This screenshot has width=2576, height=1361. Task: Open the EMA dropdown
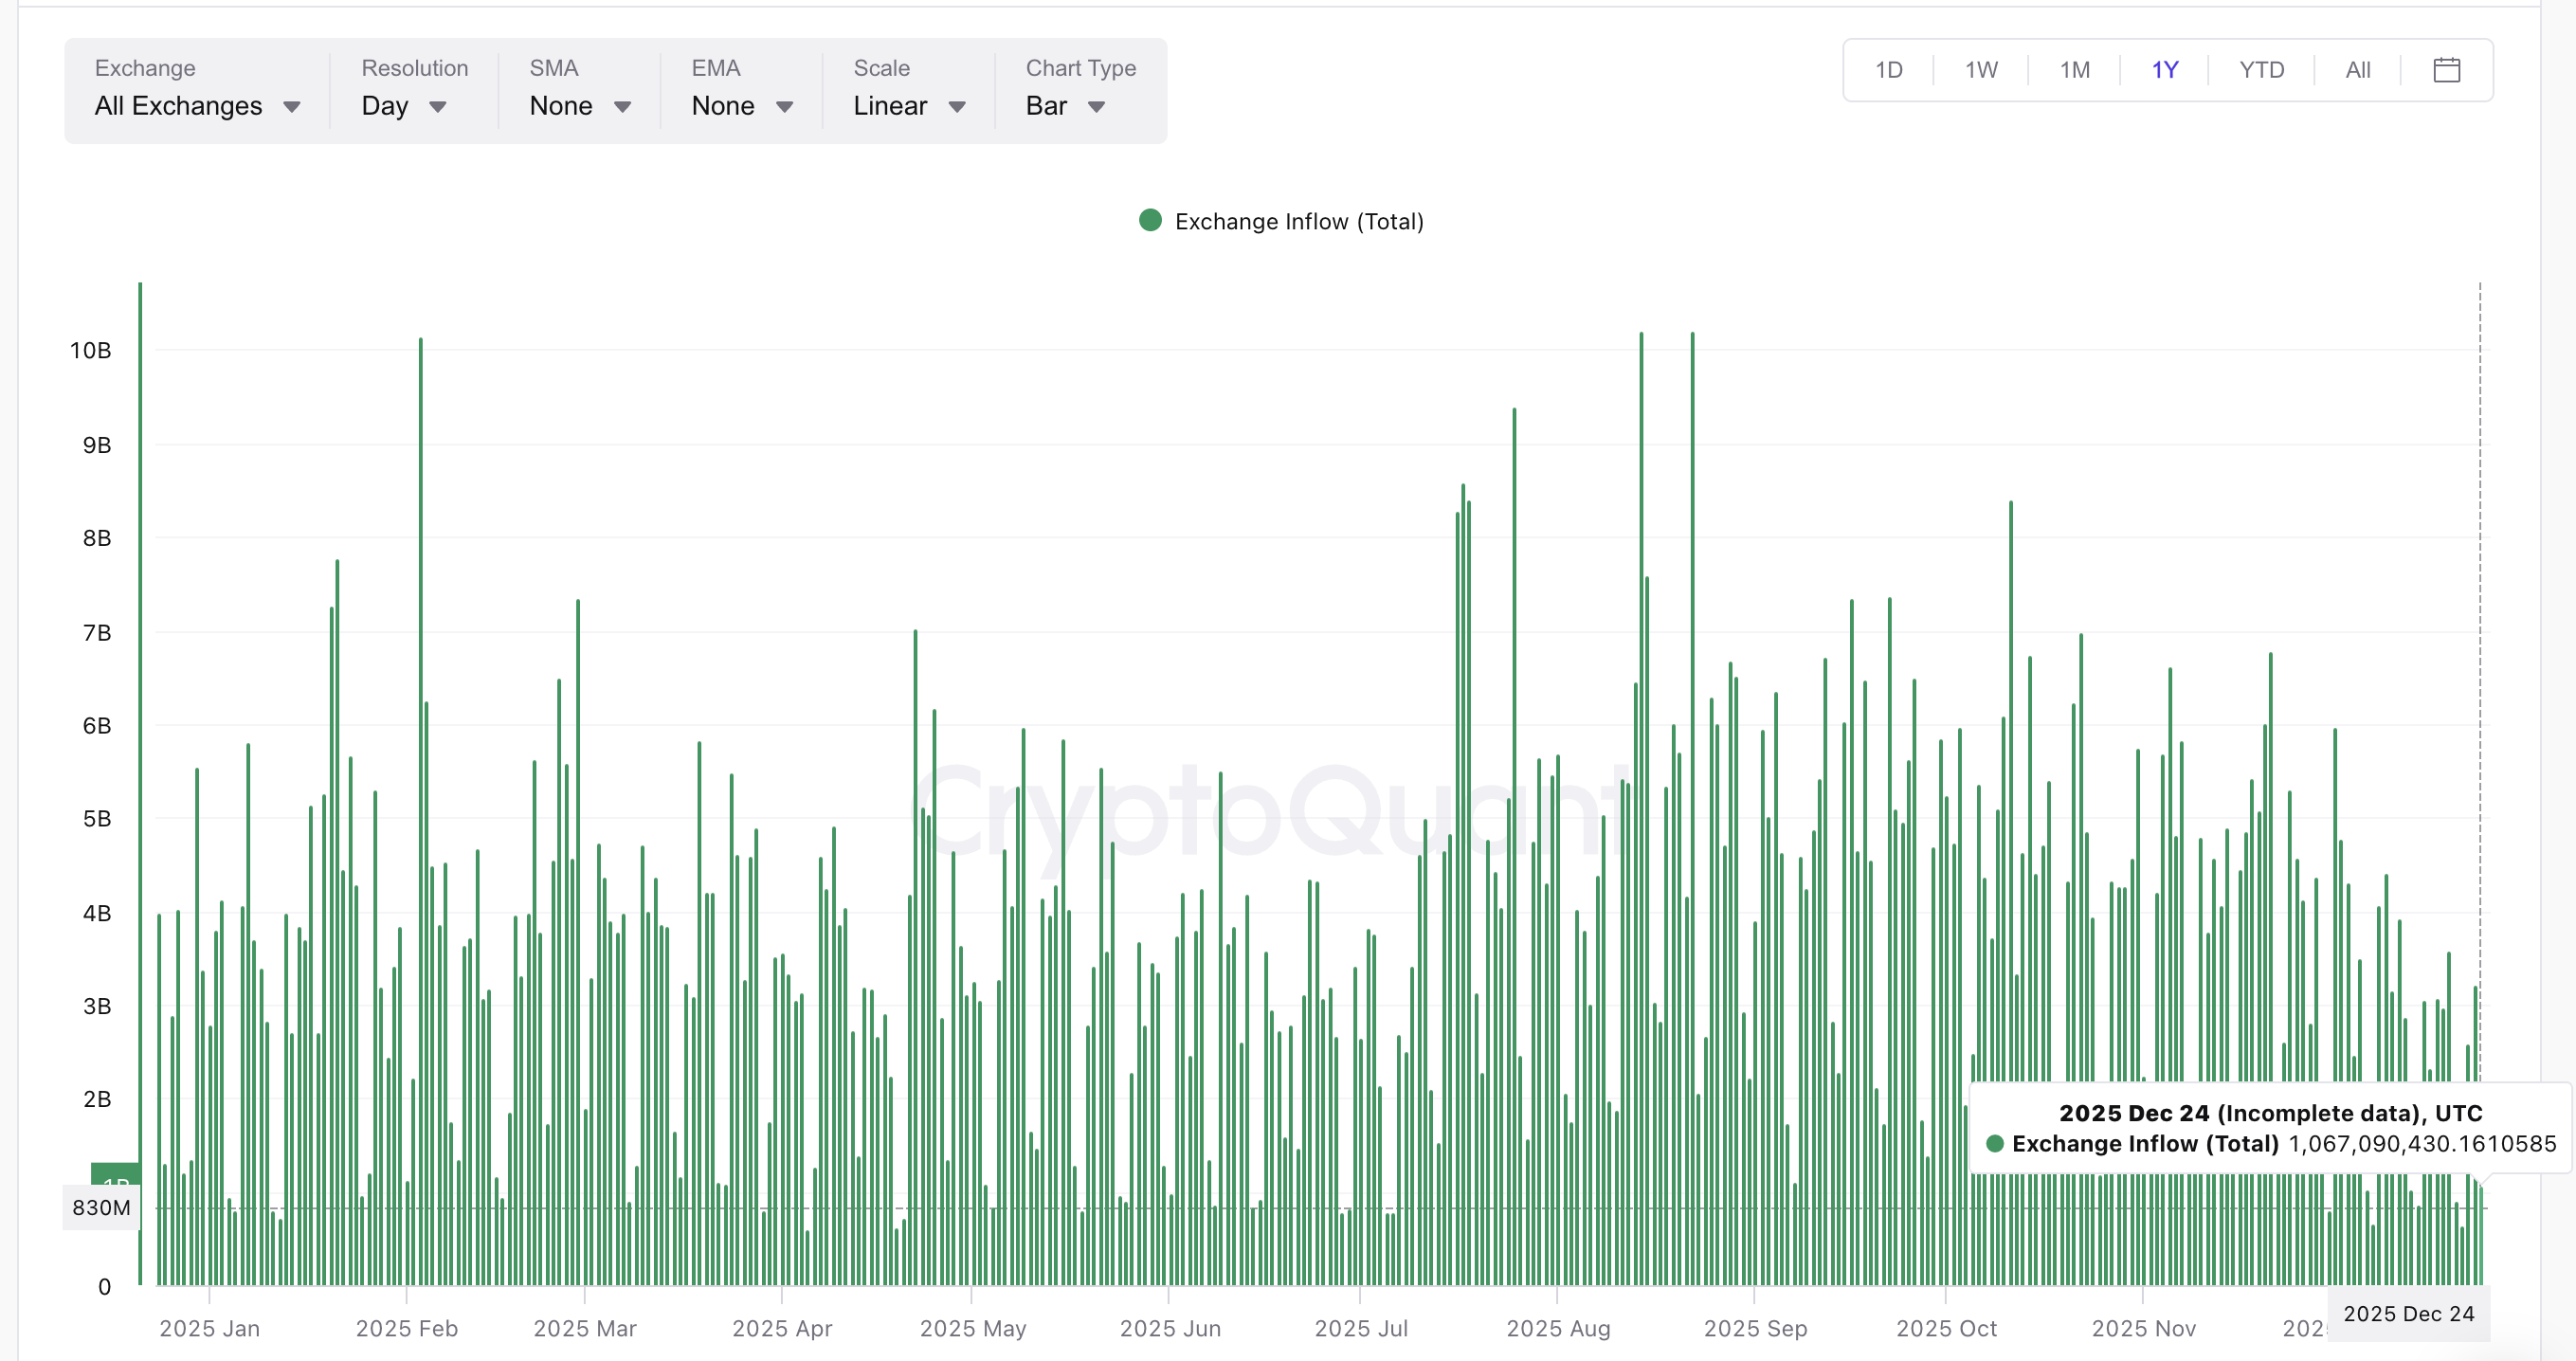741,105
